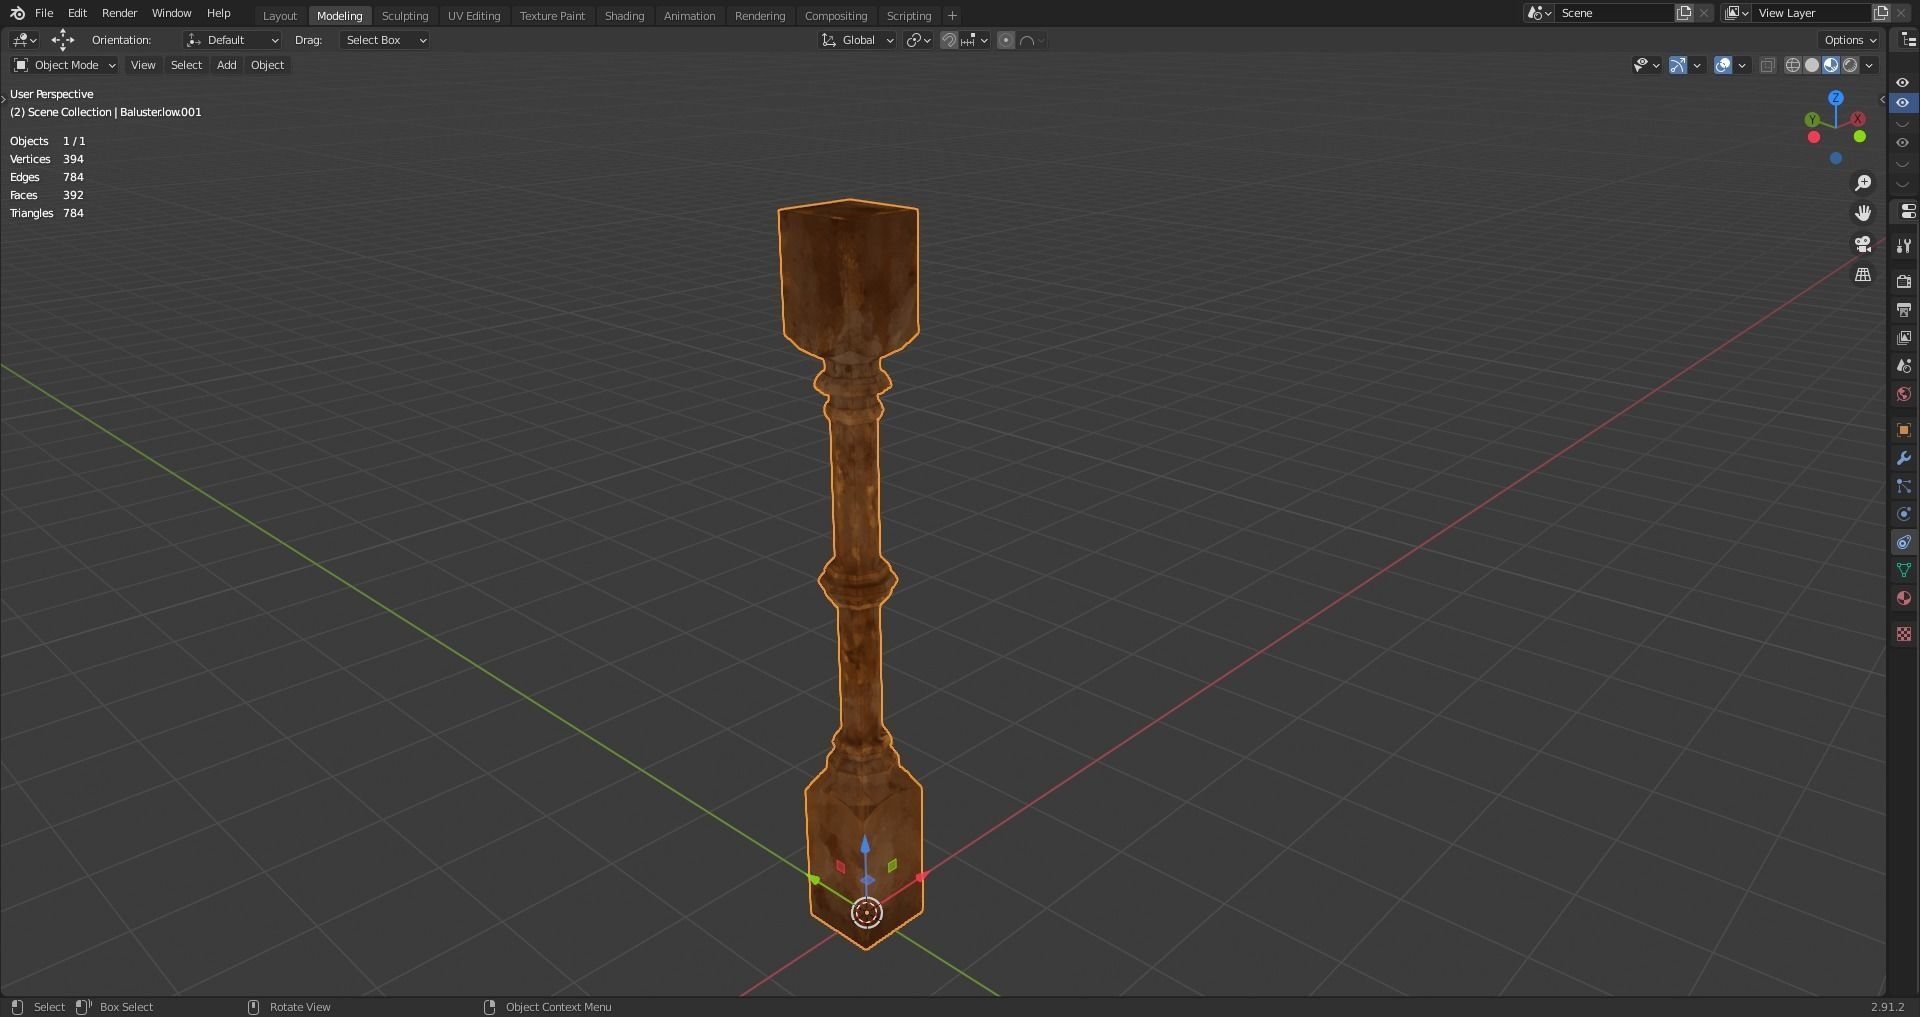Open the Active Tool properties tab
Image resolution: width=1920 pixels, height=1017 pixels.
(x=1904, y=246)
